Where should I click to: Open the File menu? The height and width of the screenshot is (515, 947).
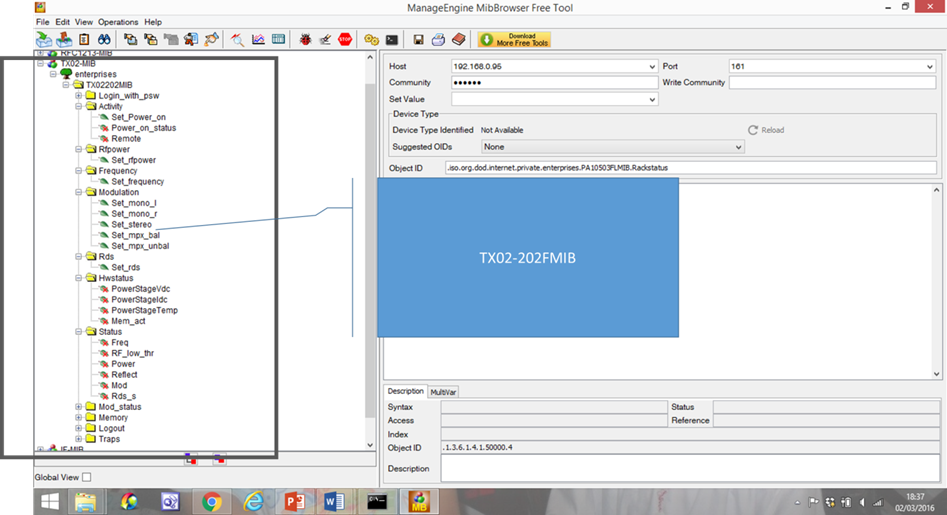42,22
